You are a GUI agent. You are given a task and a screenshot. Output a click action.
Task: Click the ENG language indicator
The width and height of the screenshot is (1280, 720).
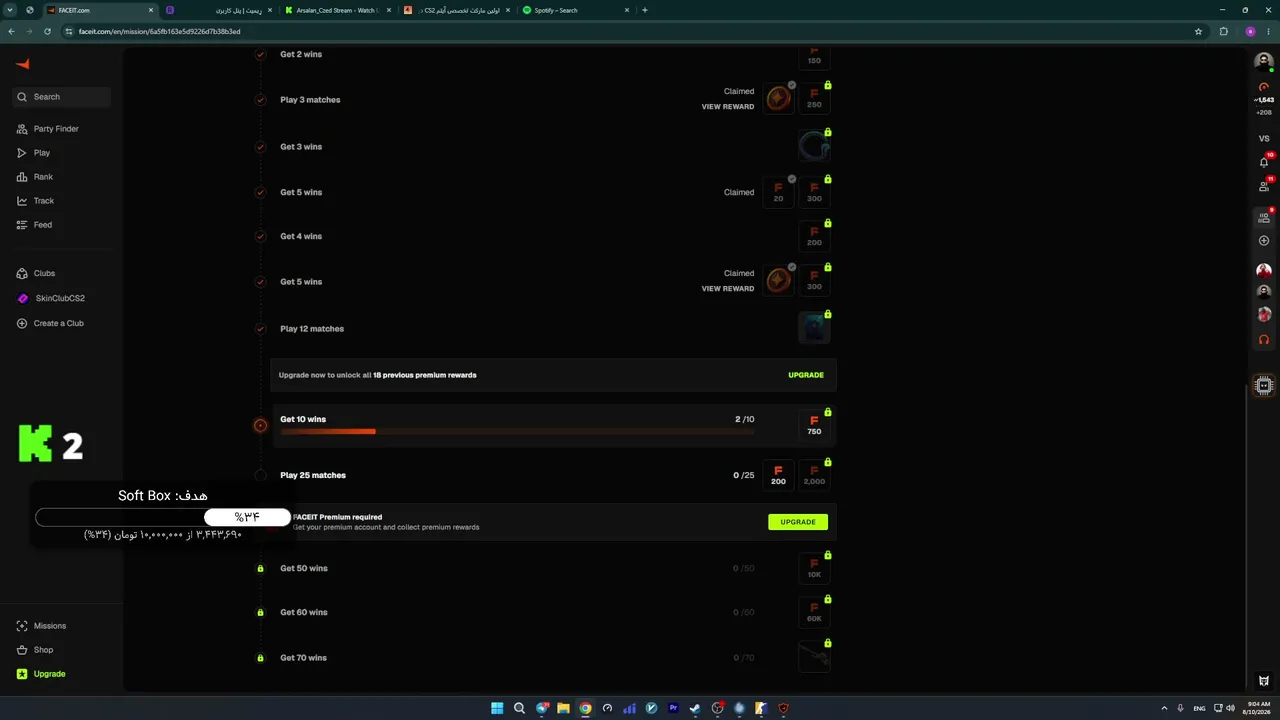click(1200, 708)
